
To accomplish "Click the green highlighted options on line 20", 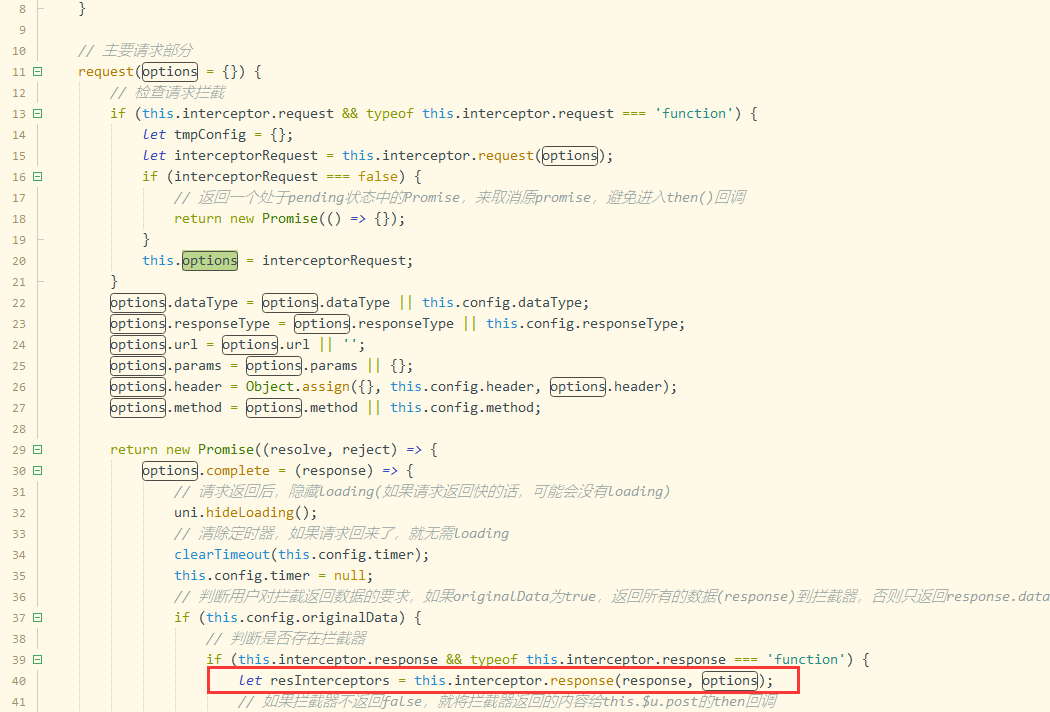I will click(x=210, y=260).
